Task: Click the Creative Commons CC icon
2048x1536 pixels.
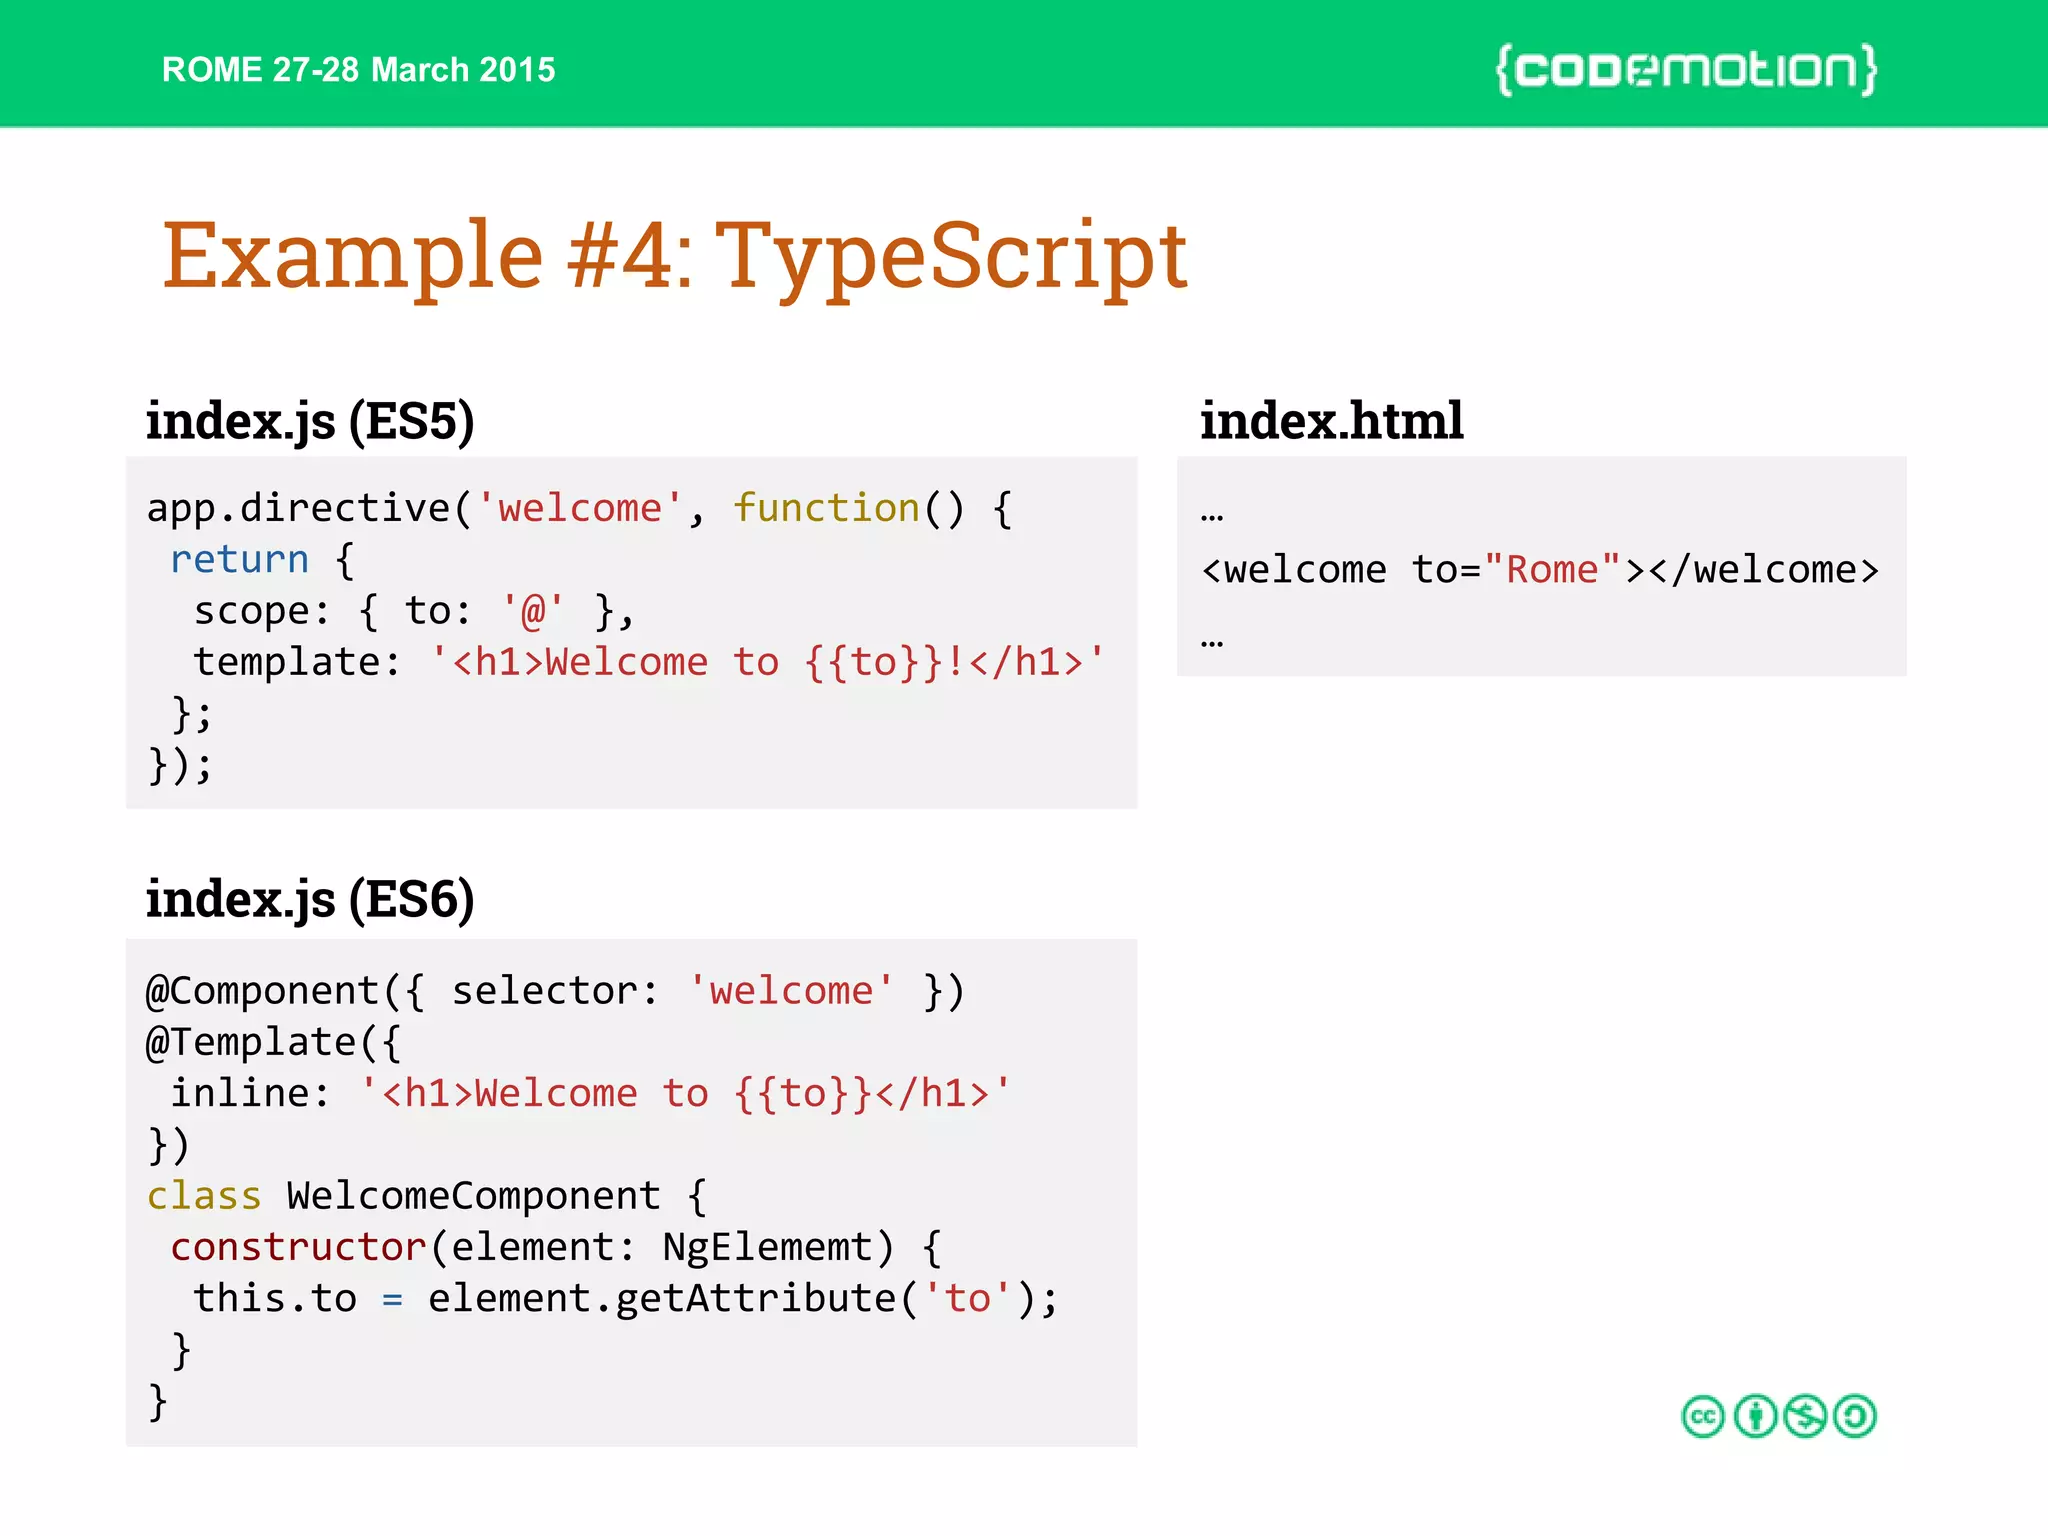Action: [x=1703, y=1416]
